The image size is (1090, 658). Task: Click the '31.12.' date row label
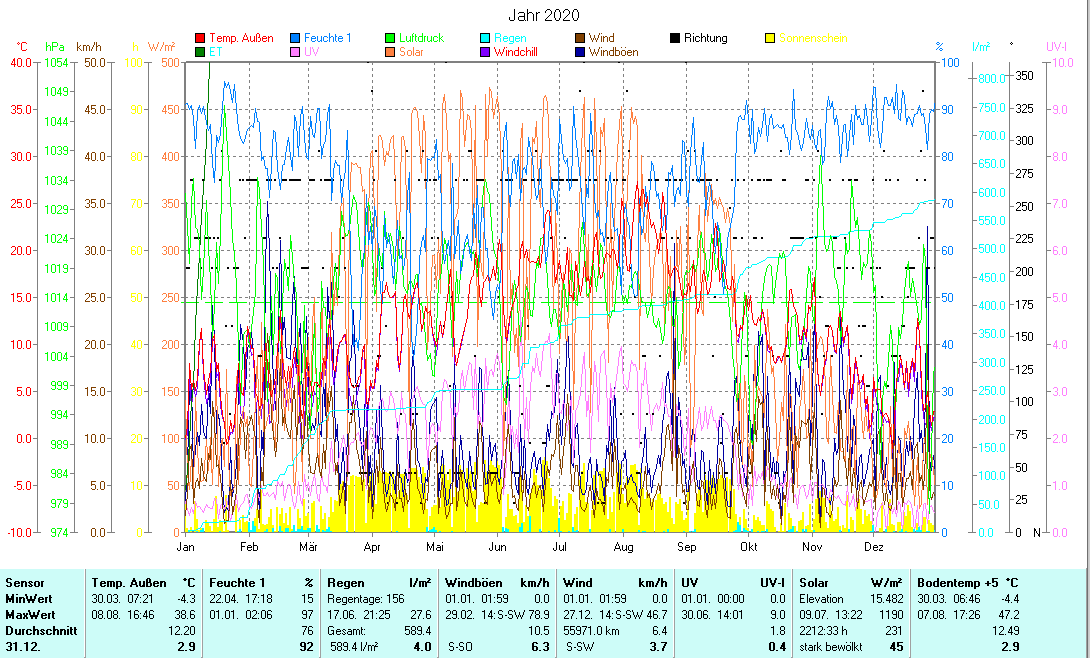point(22,647)
